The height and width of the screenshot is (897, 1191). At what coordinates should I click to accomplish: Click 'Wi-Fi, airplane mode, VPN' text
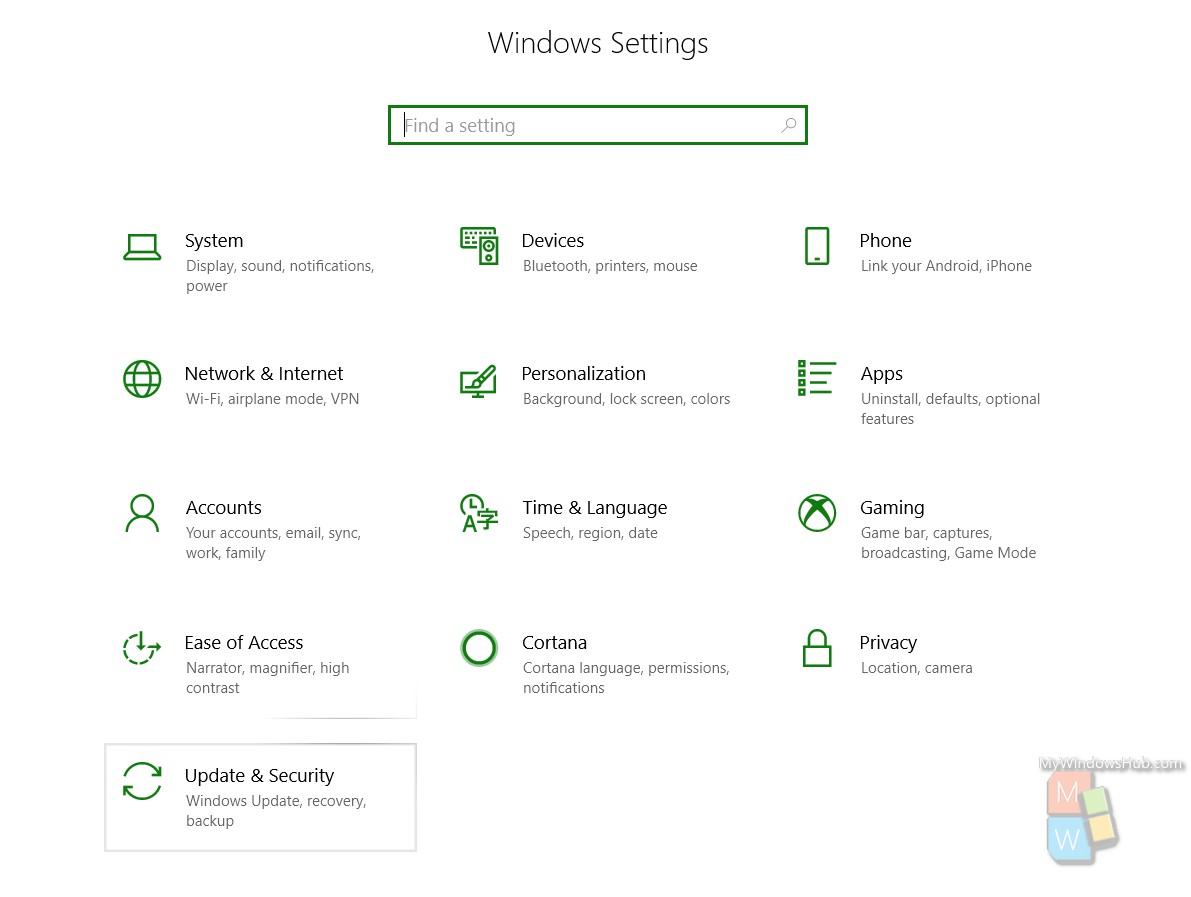pyautogui.click(x=273, y=399)
